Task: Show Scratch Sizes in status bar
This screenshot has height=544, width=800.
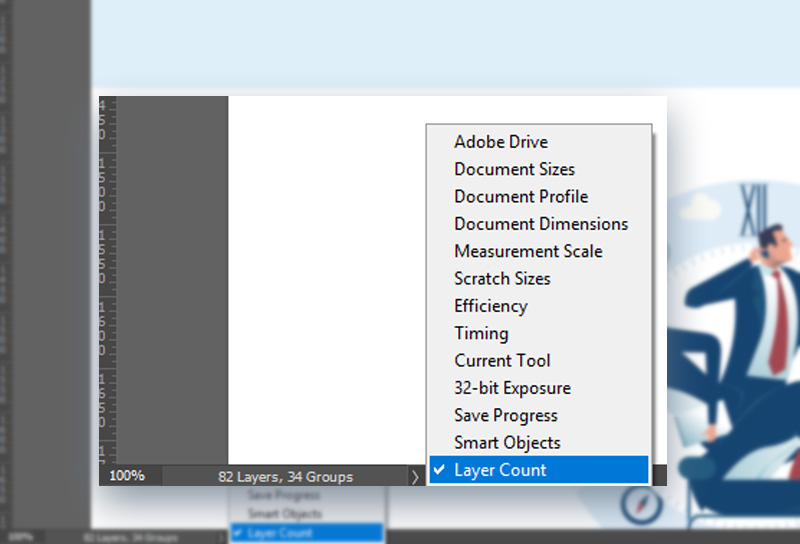Action: (x=502, y=279)
